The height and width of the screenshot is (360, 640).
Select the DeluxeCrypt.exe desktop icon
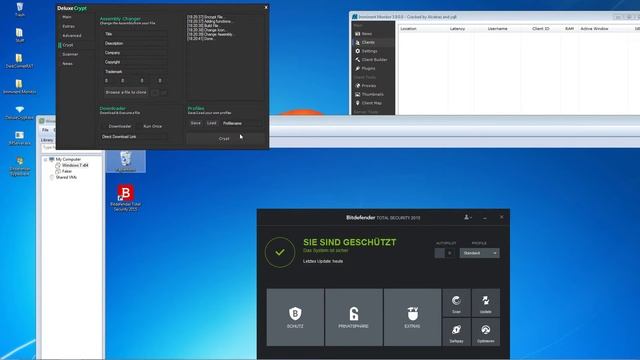click(x=20, y=112)
